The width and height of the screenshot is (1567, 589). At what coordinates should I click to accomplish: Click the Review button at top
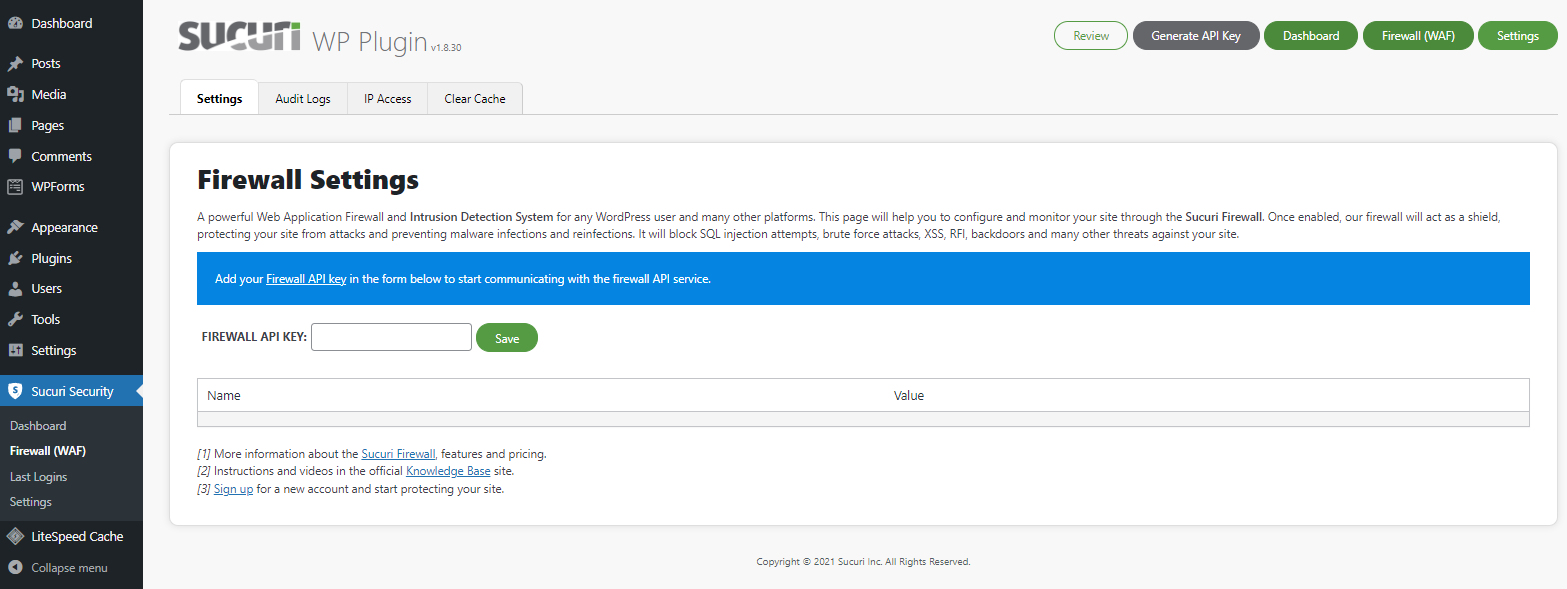click(x=1090, y=36)
